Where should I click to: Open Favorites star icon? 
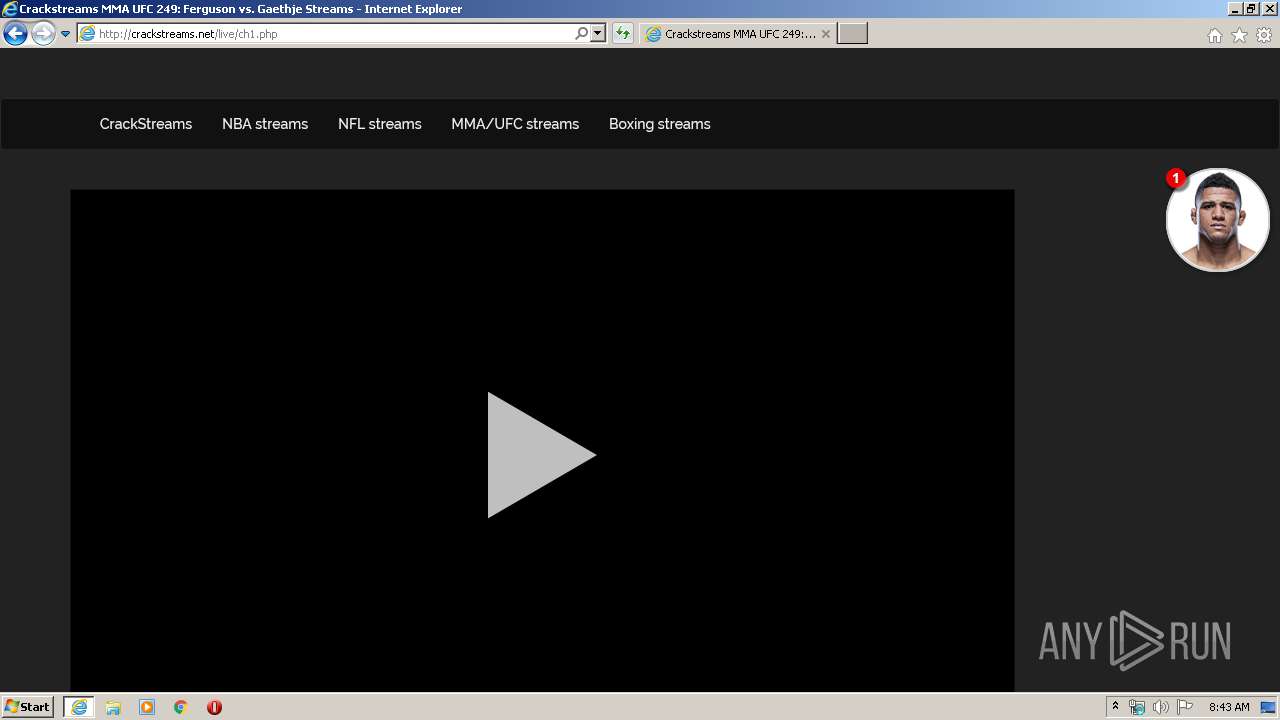1239,35
